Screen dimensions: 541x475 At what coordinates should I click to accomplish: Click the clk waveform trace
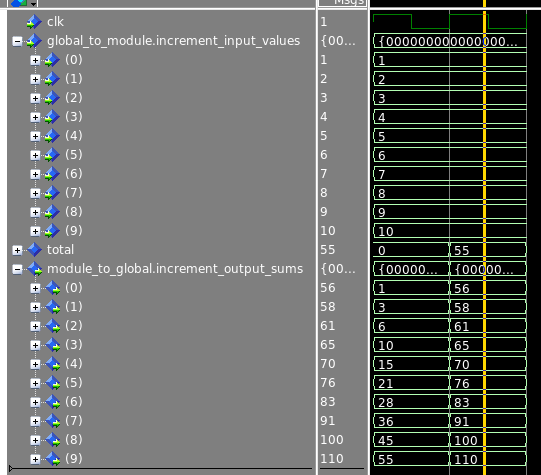tap(450, 21)
